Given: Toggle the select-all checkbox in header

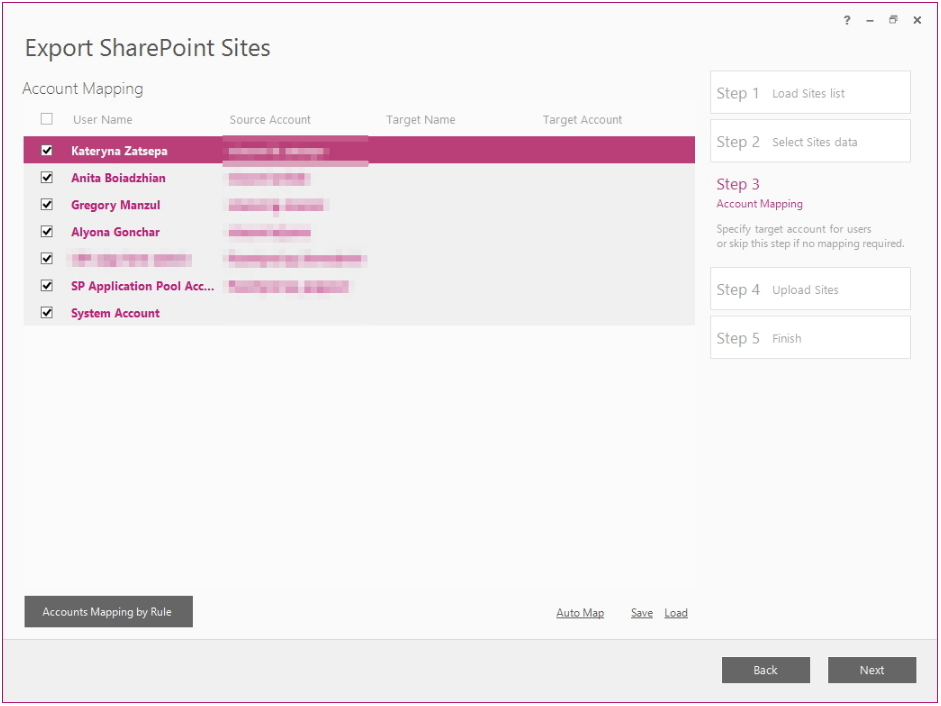Looking at the screenshot, I should 46,119.
